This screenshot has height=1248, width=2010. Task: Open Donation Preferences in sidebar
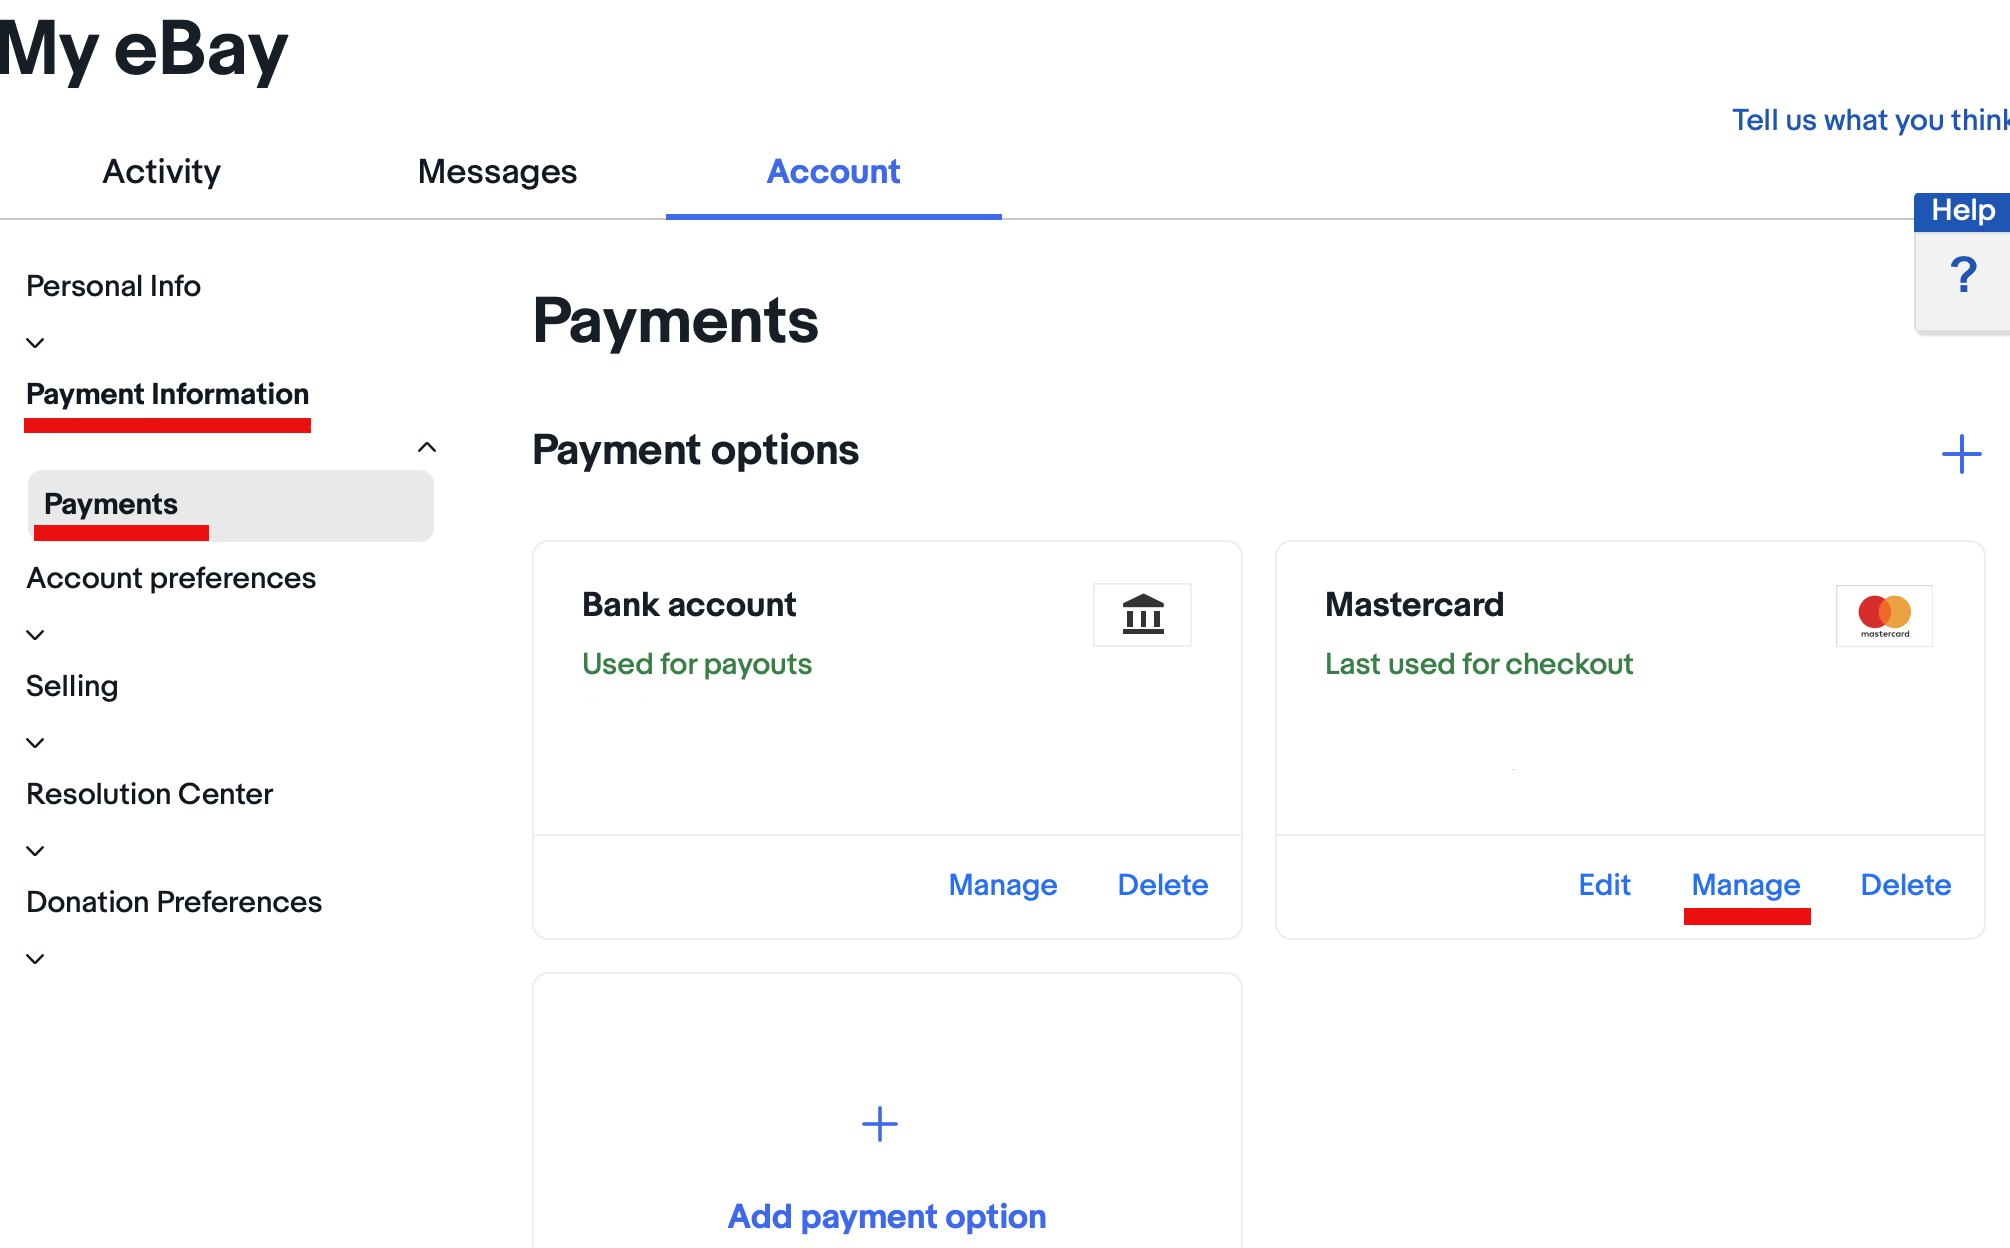[x=174, y=902]
